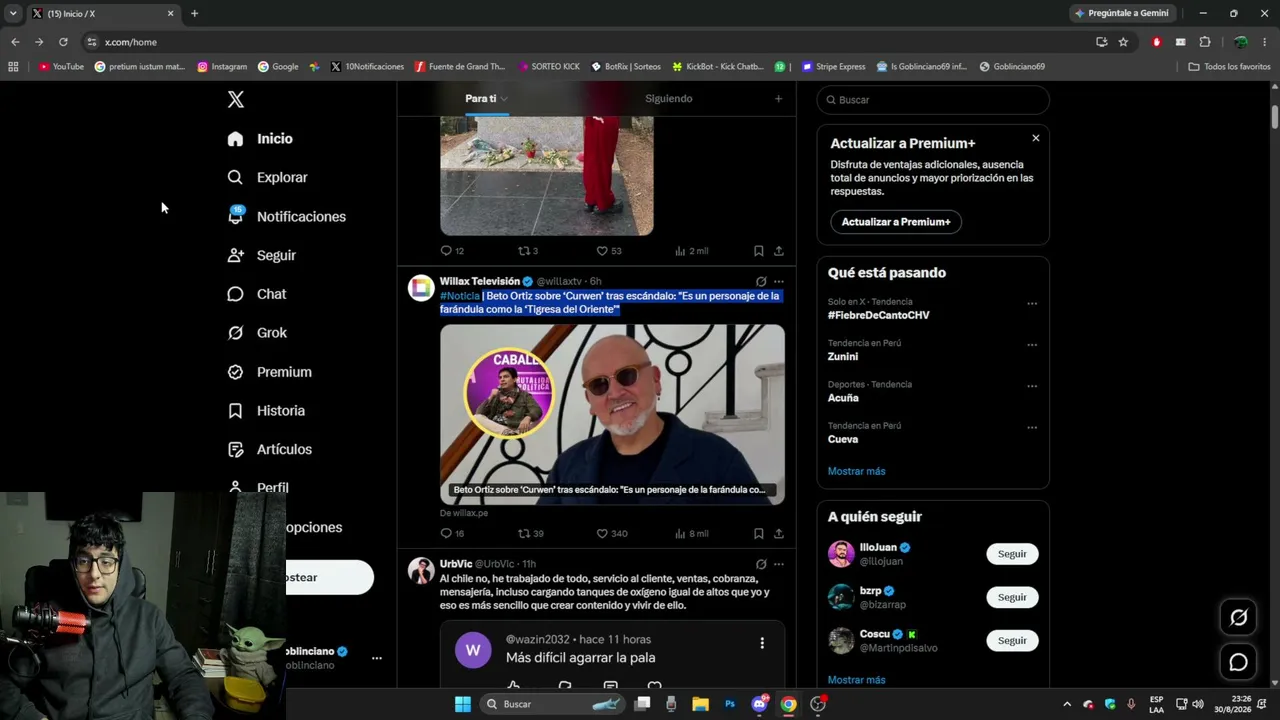Viewport: 1280px width, 720px height.
Task: Switch to the Siguiendo tab
Action: pos(669,99)
